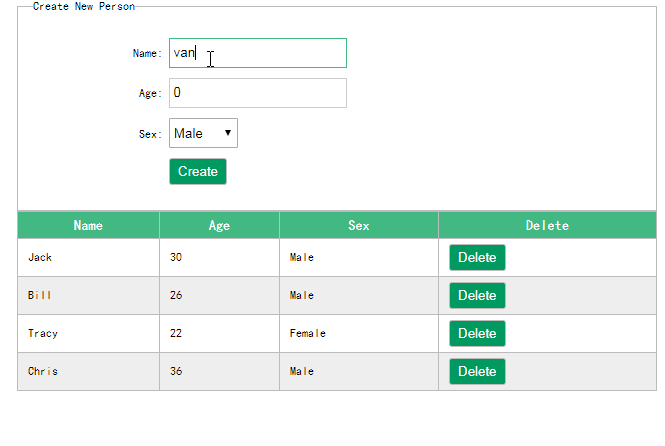Open the Sex dropdown showing Male
This screenshot has height=446, width=665.
tap(203, 133)
